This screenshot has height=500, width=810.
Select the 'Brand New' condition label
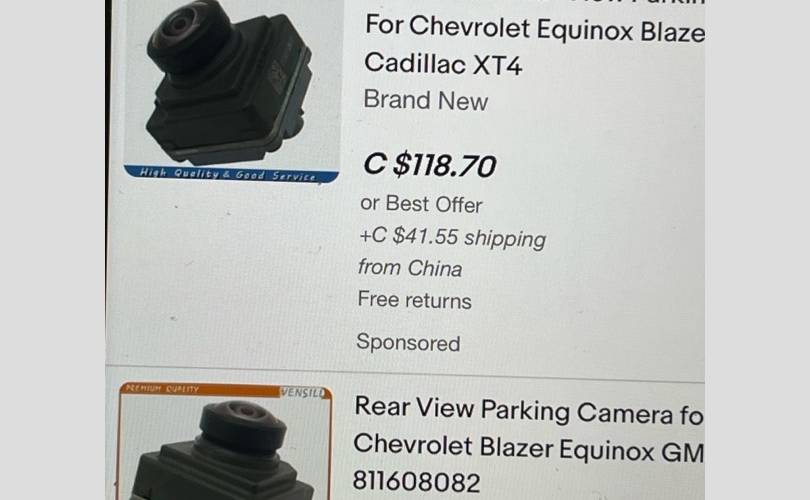click(x=426, y=100)
